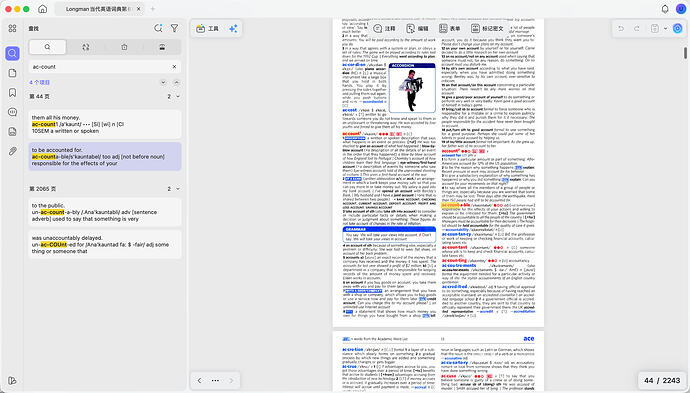Switch to 表单 form mode
This screenshot has height=393, width=690.
click(449, 28)
